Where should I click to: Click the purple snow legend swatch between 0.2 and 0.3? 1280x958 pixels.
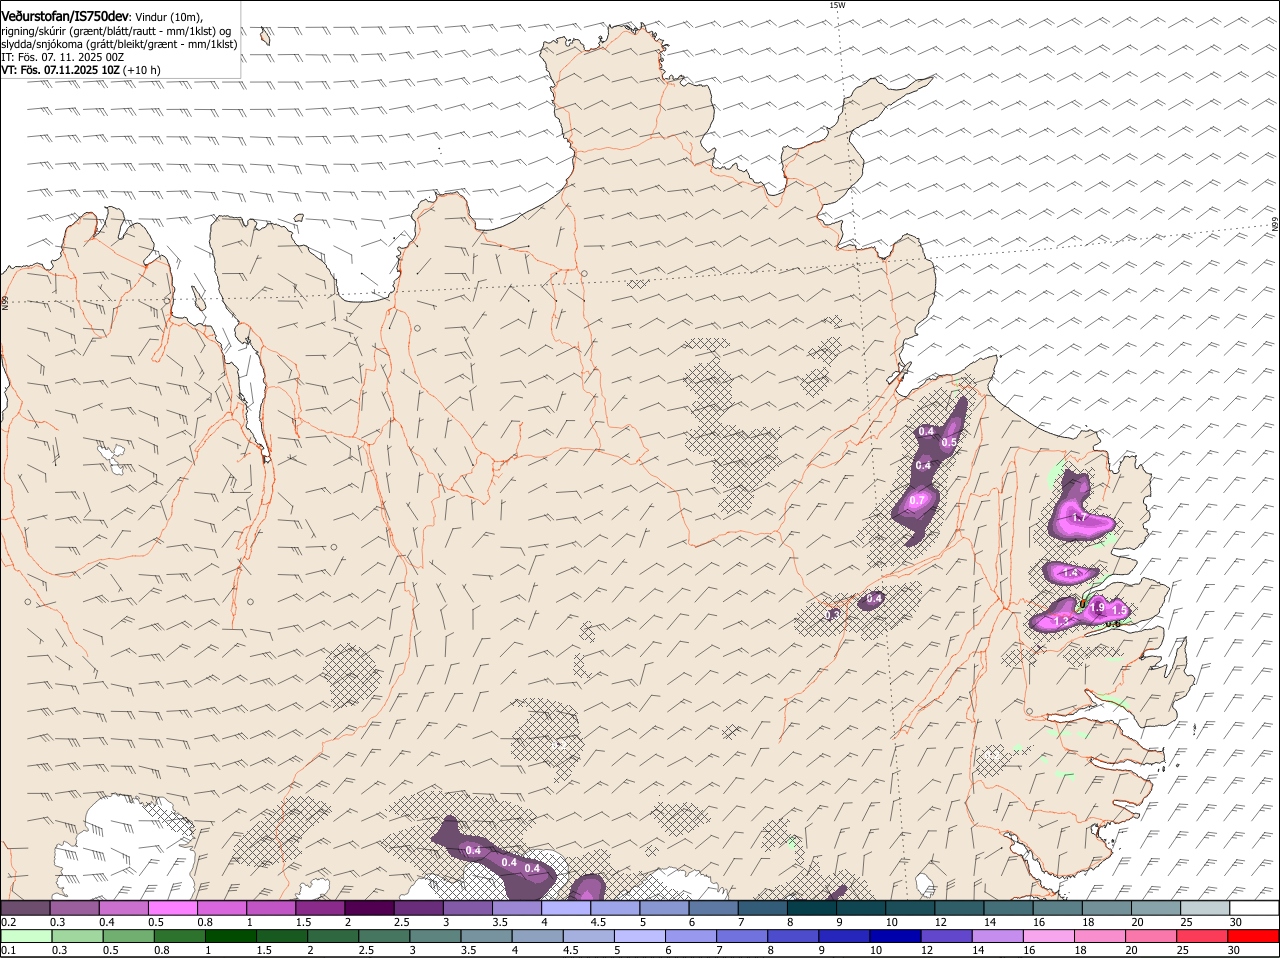pyautogui.click(x=26, y=908)
